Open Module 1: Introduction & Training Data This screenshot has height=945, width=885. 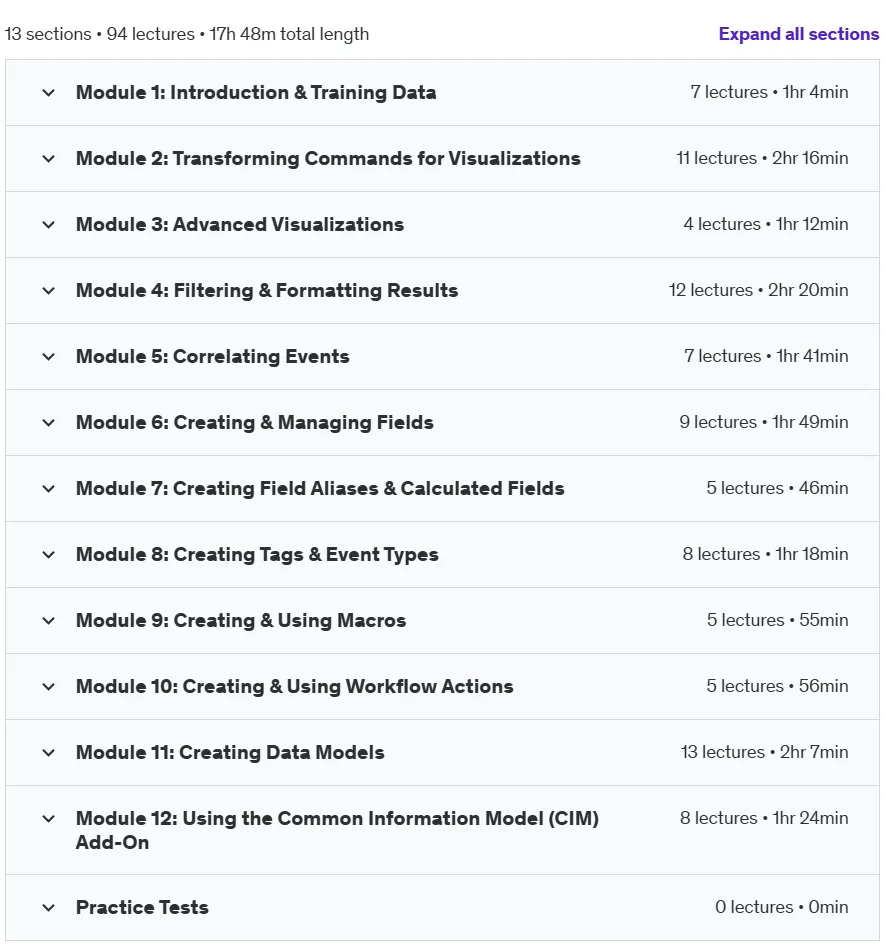point(256,92)
